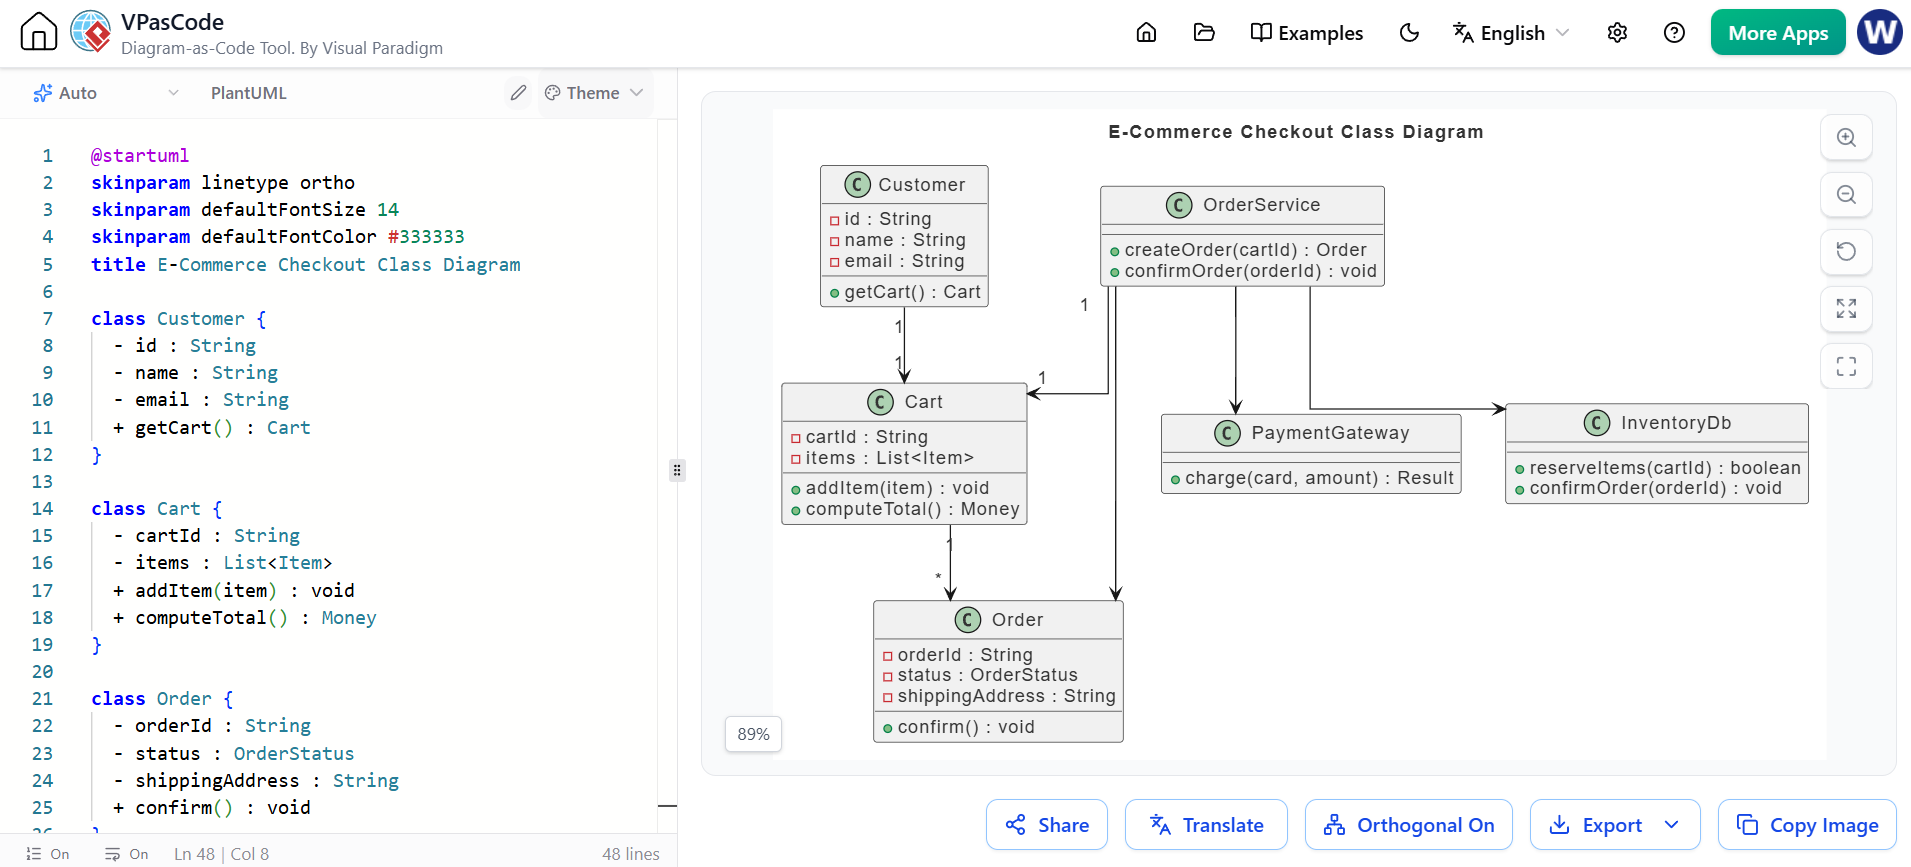Click the home icon beside the VPasCode logo

[x=39, y=32]
